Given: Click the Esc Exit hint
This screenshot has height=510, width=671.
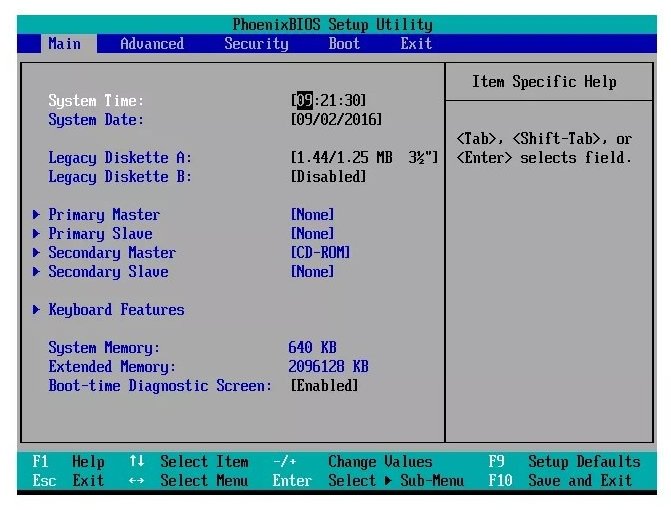Looking at the screenshot, I should point(68,480).
